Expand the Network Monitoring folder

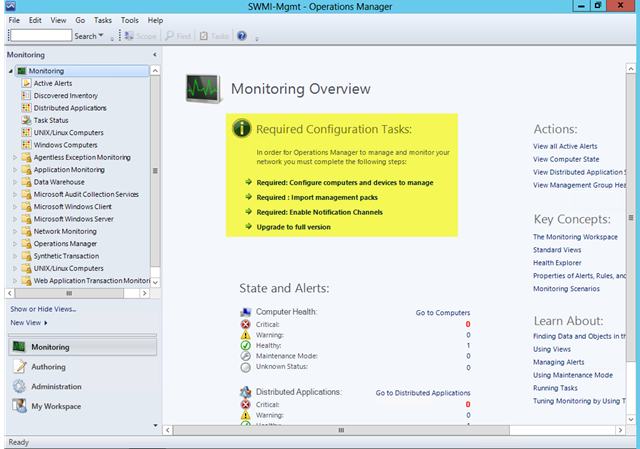(x=14, y=231)
